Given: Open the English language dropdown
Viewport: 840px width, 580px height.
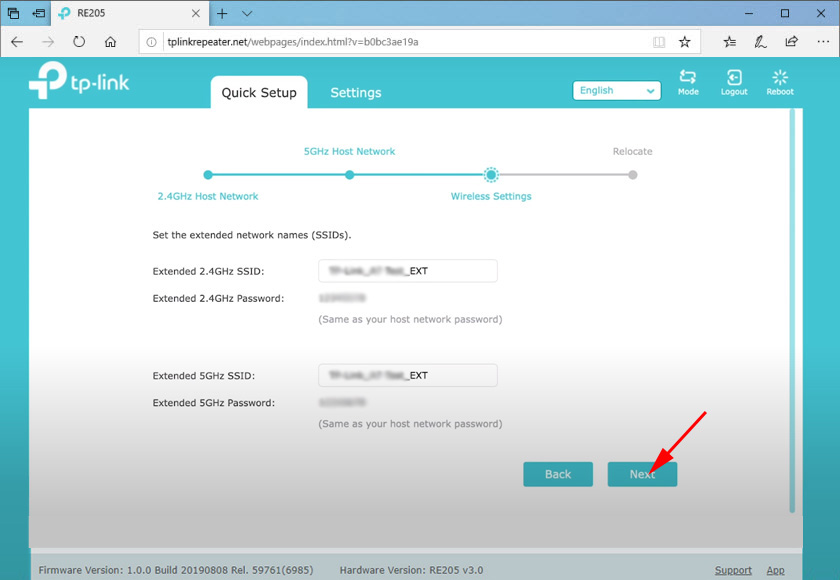Looking at the screenshot, I should (x=617, y=90).
